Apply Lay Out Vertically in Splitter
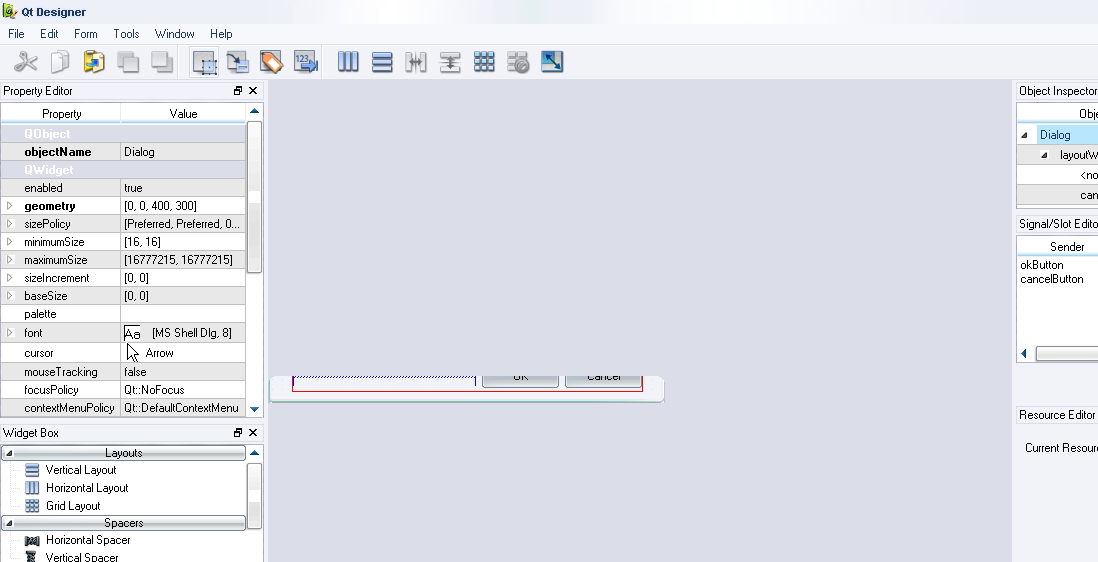The height and width of the screenshot is (562, 1098). tap(450, 62)
